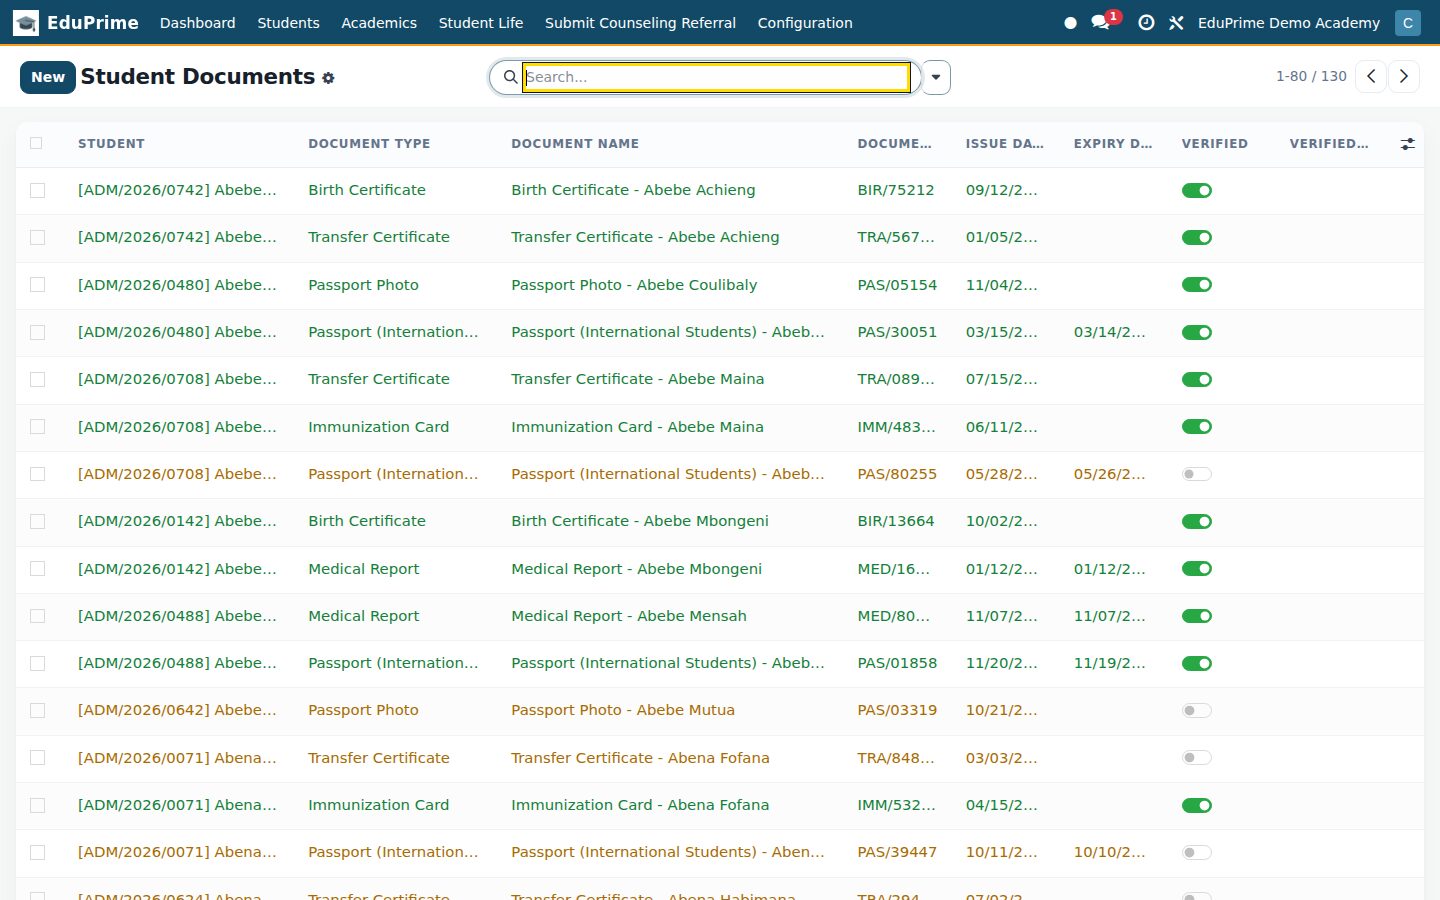Focus the Search input field
Viewport: 1440px width, 900px height.
716,77
